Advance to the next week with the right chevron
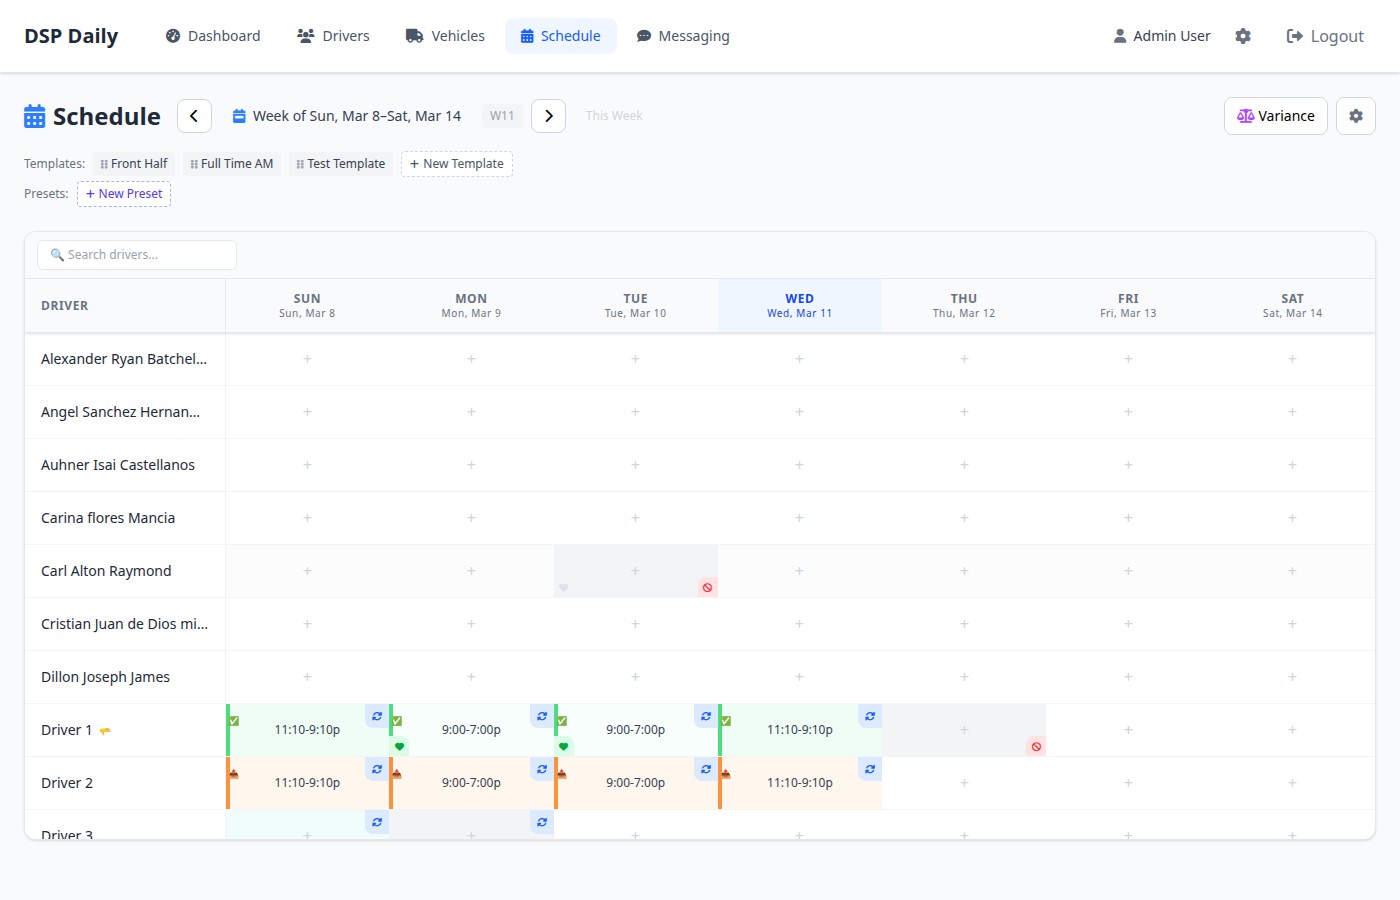The width and height of the screenshot is (1400, 900). pyautogui.click(x=548, y=116)
